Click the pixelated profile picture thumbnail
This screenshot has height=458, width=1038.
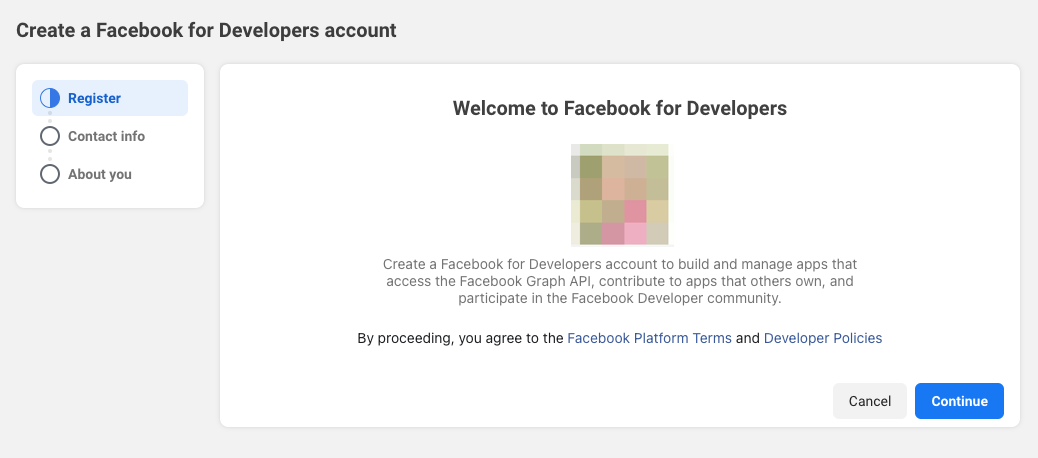(x=620, y=195)
